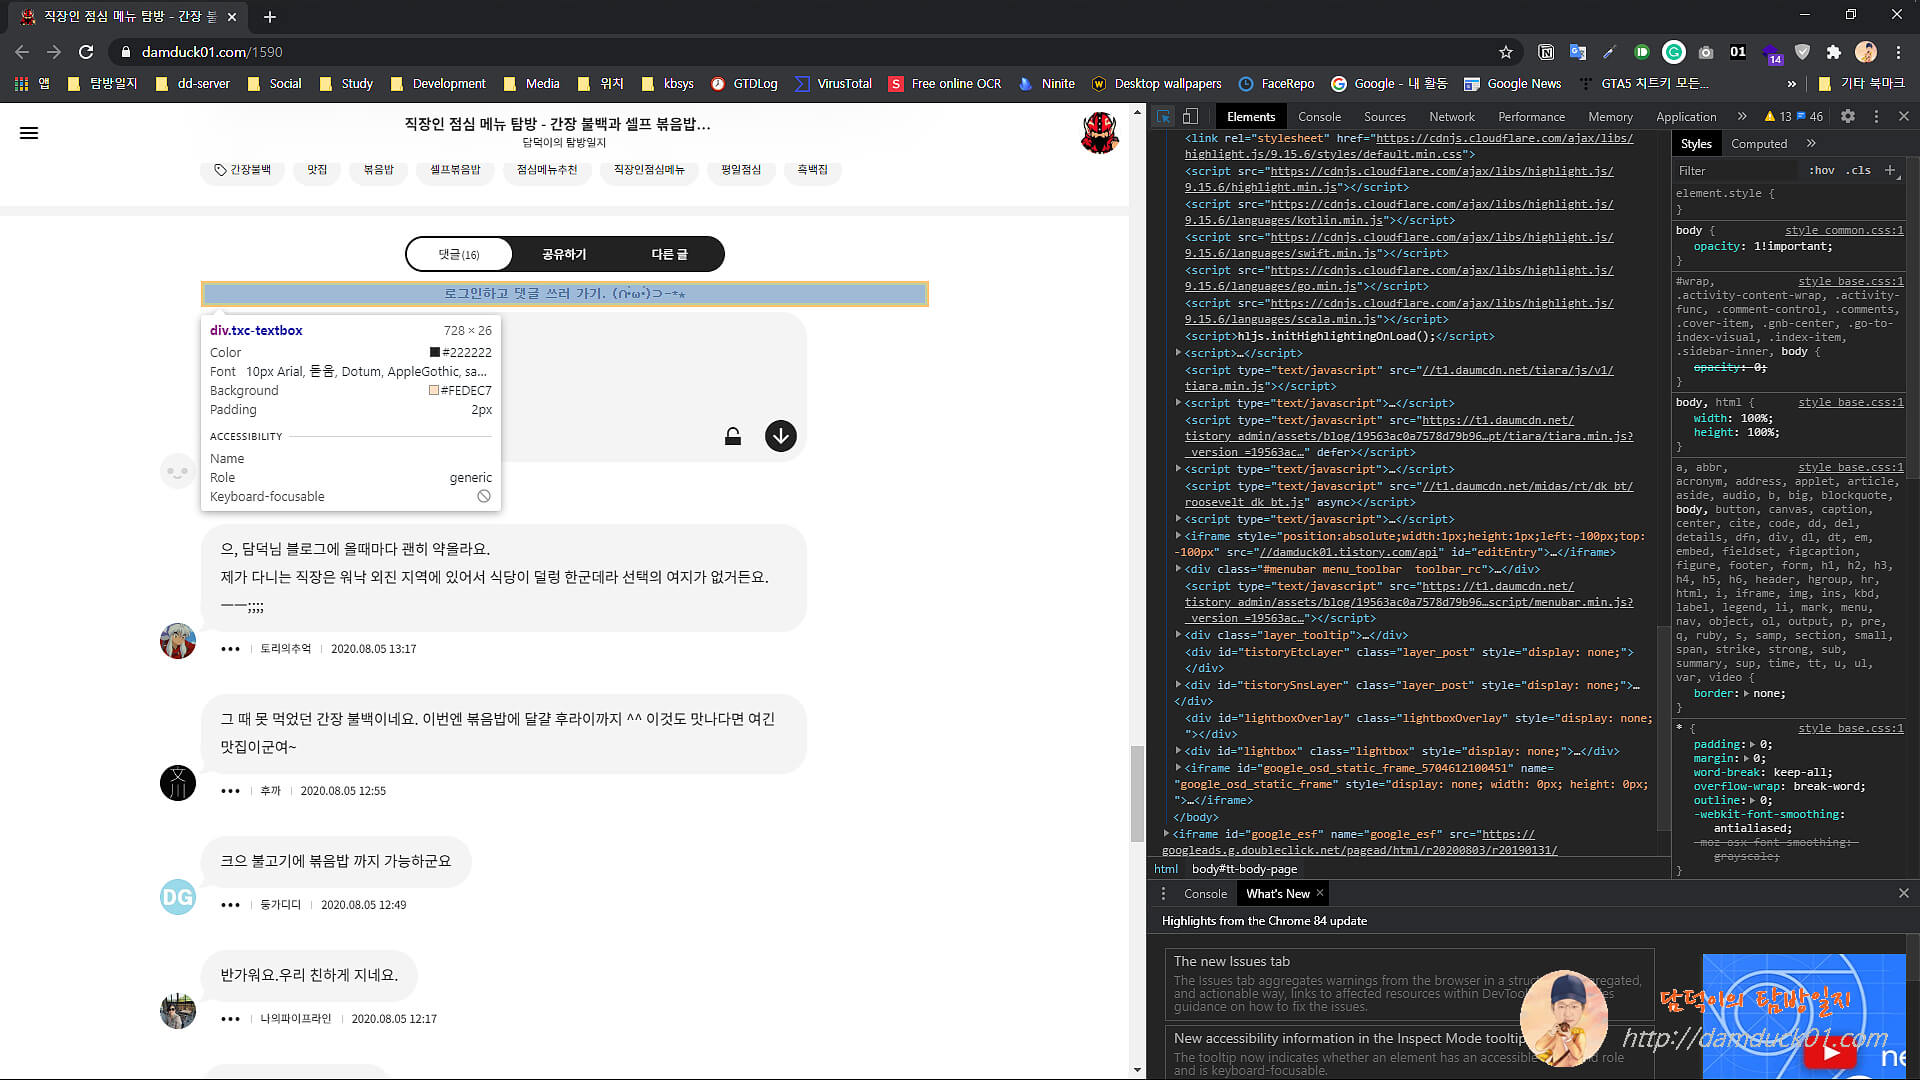Open DevTools settings gear
This screenshot has height=1080, width=1920.
tap(1848, 117)
